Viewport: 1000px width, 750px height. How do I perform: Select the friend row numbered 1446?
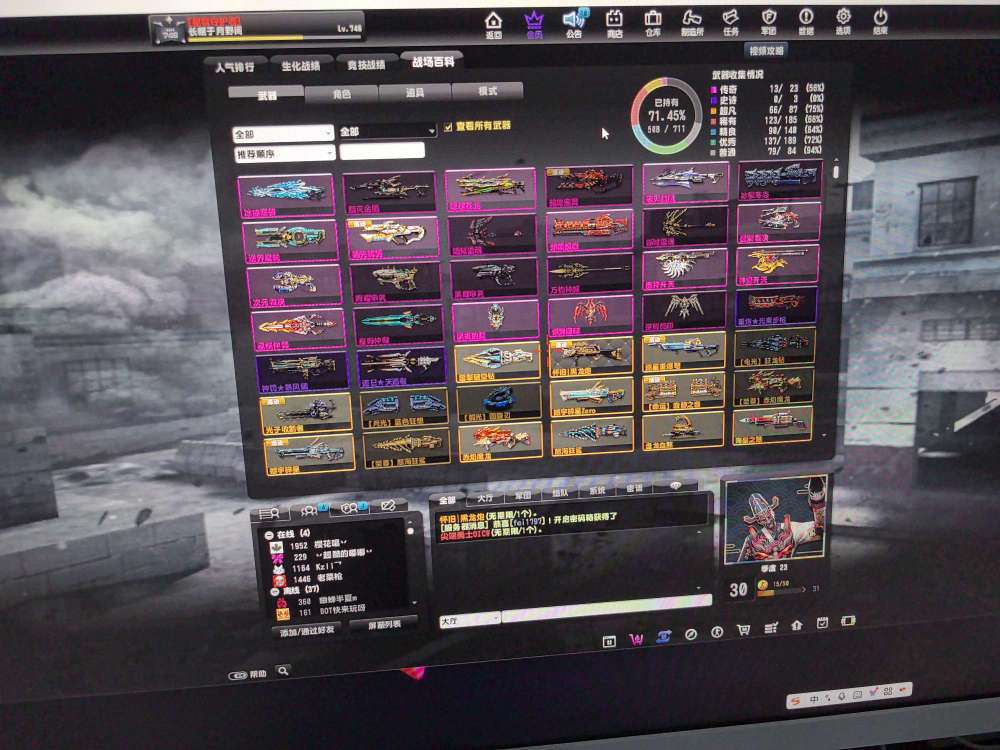309,578
